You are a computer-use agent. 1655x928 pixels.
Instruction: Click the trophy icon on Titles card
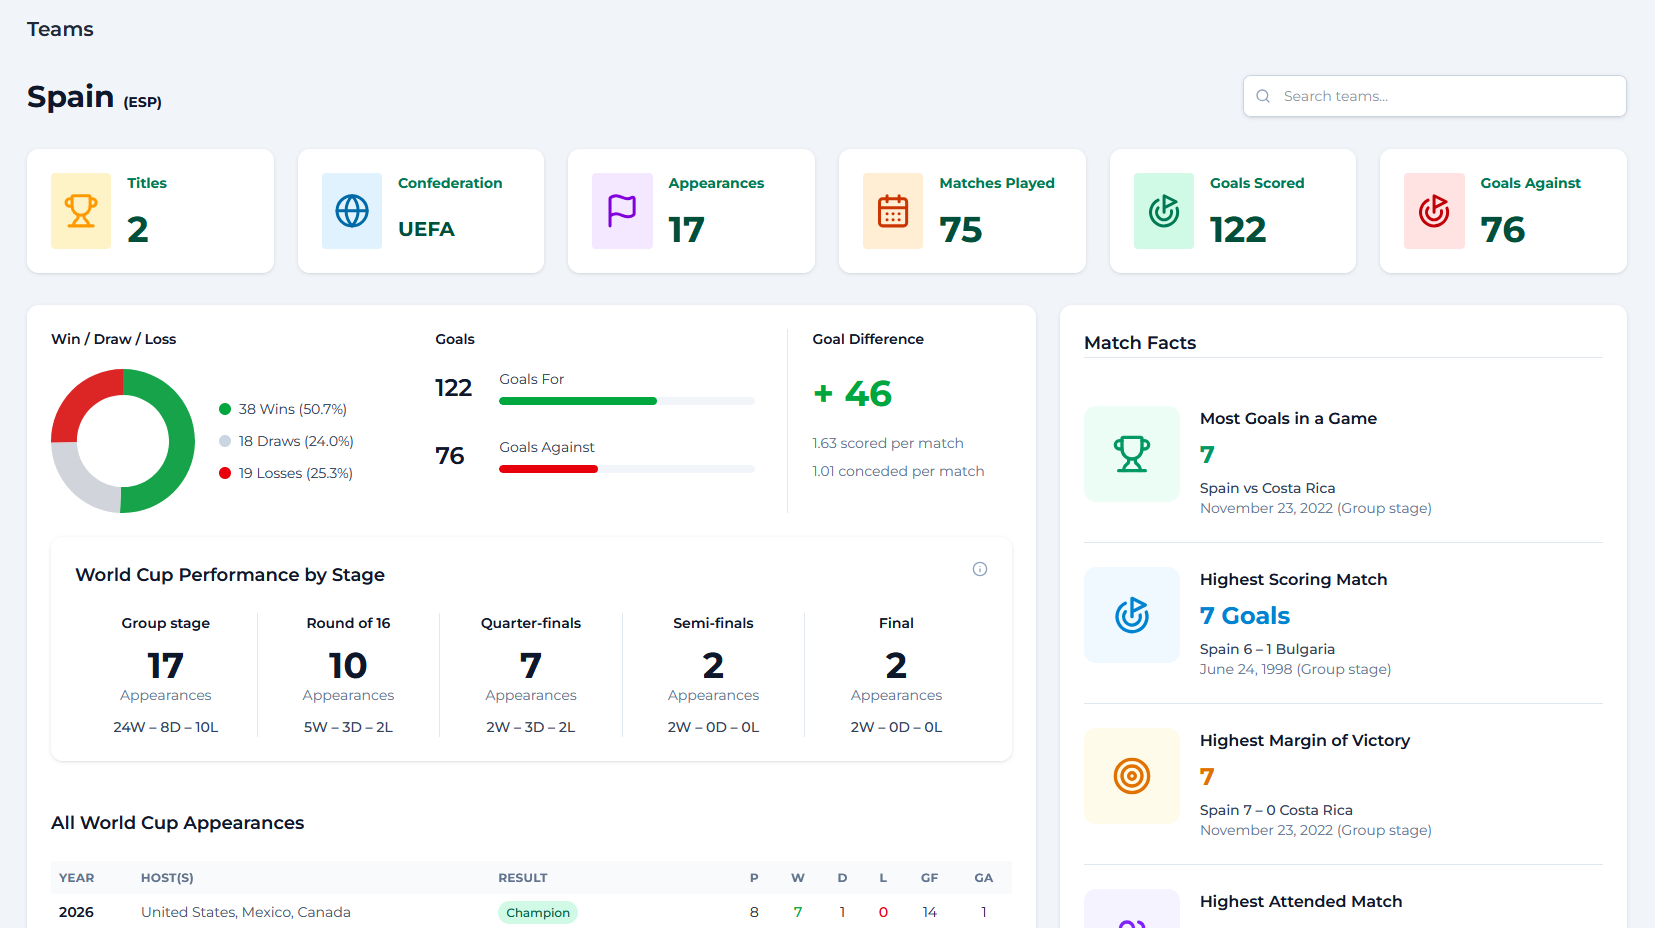(x=81, y=211)
